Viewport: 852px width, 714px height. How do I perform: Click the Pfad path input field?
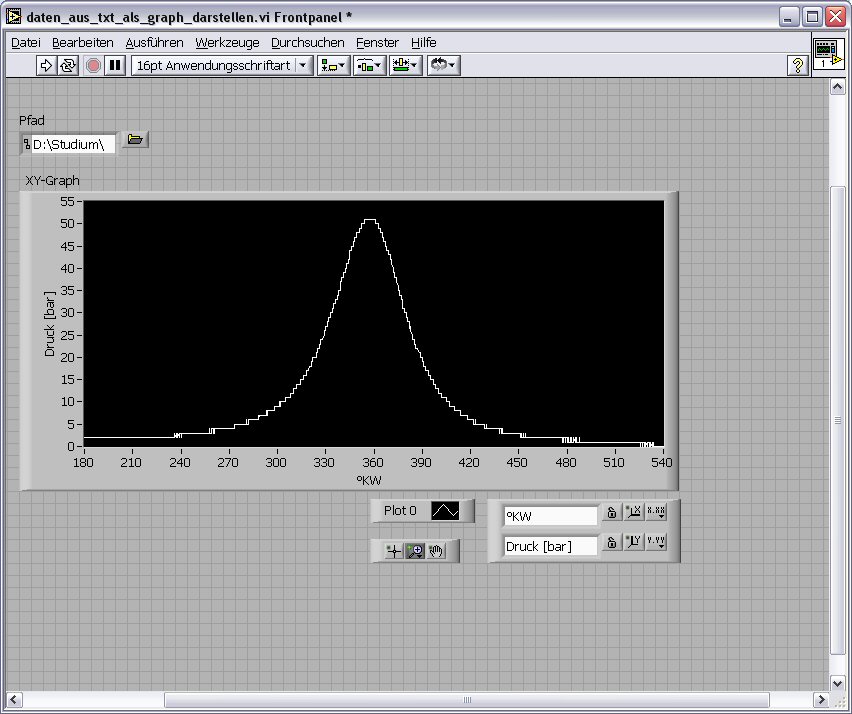tap(72, 145)
